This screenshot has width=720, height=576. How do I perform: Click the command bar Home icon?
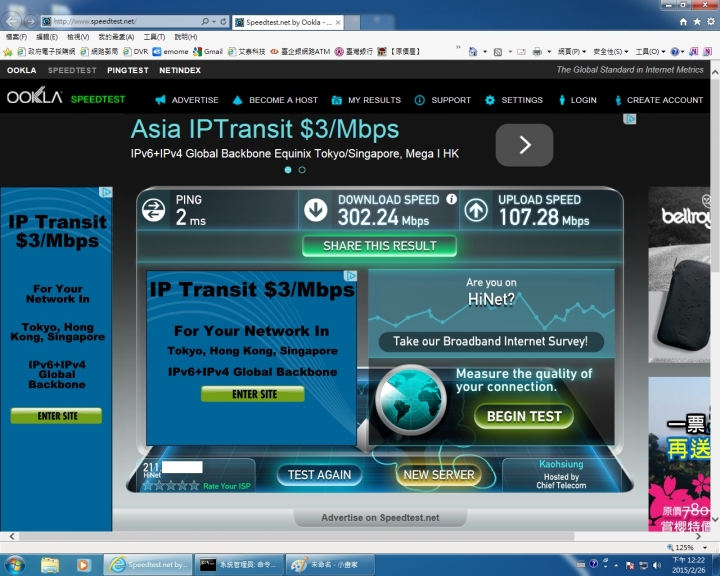473,52
